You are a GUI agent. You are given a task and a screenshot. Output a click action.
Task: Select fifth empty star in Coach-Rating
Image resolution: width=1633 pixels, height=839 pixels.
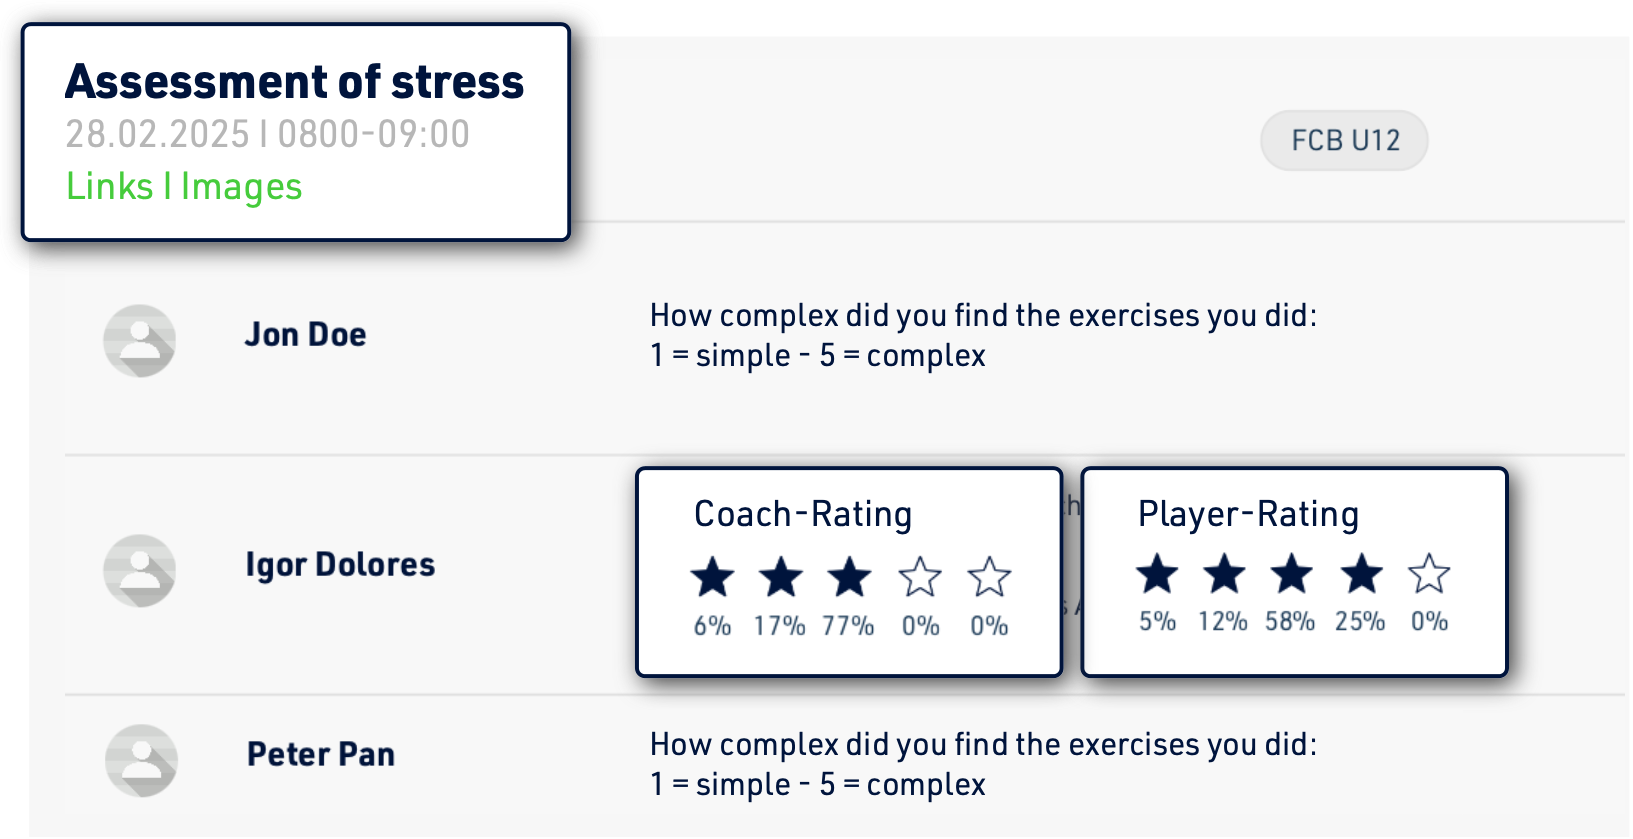(989, 577)
